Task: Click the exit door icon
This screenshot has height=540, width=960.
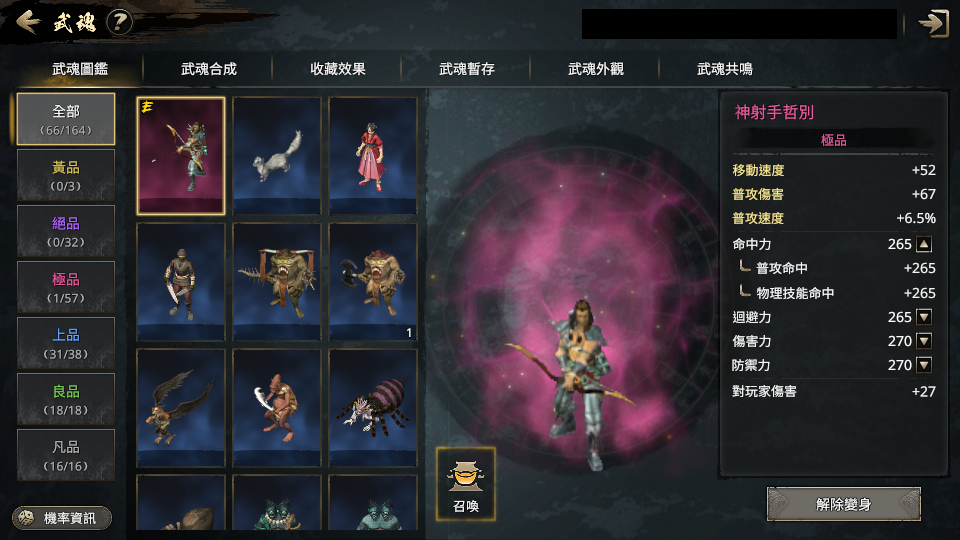Action: click(933, 23)
